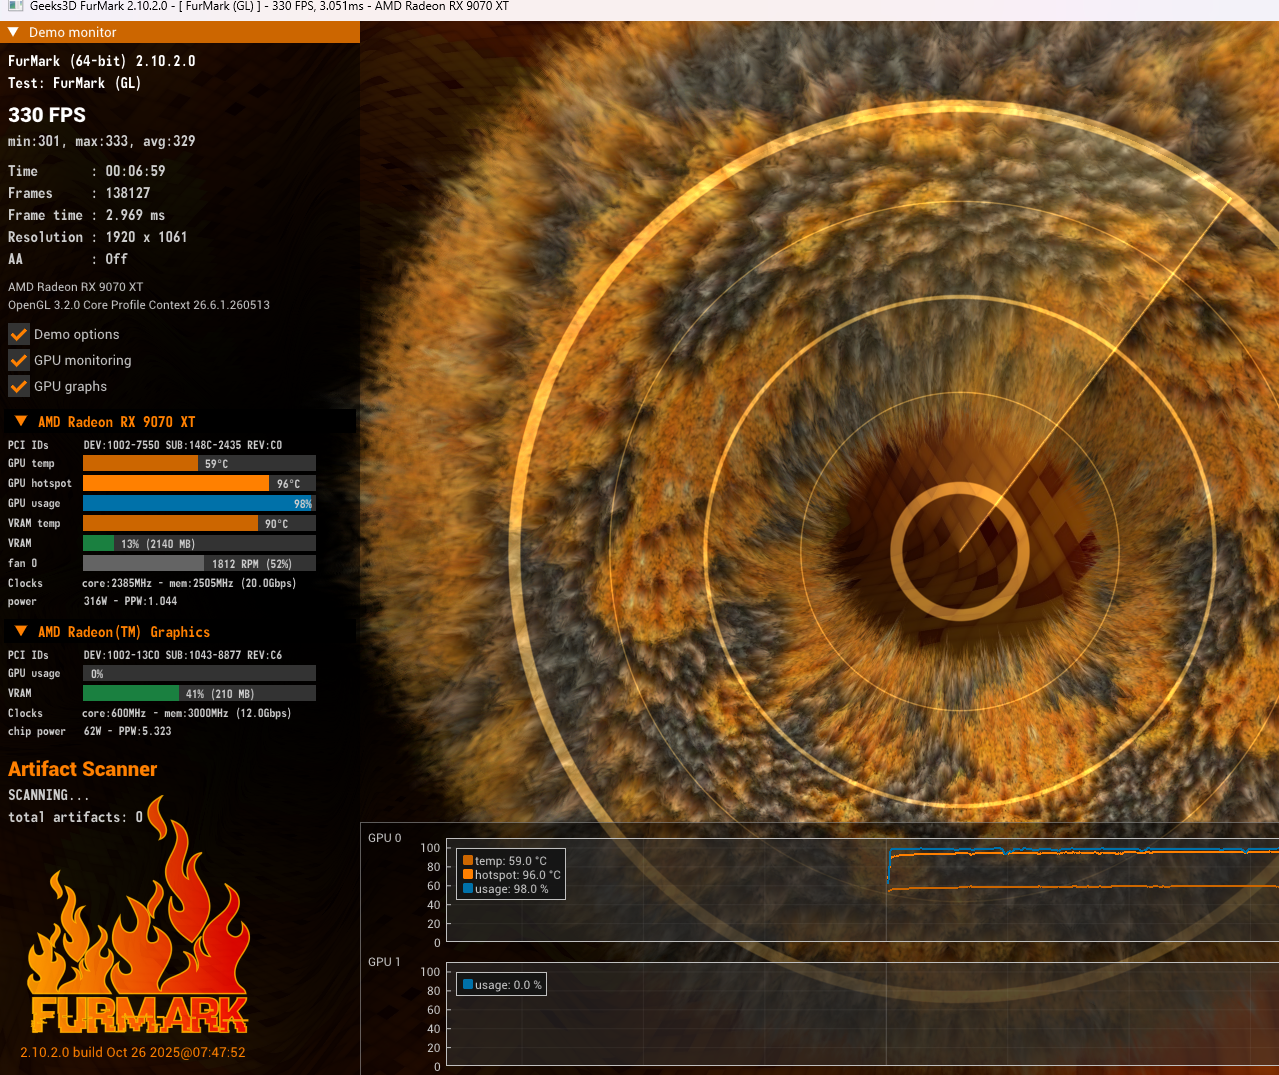Screen dimensions: 1279x1075
Task: Click the GPU temp 59°C bar
Action: coord(199,463)
